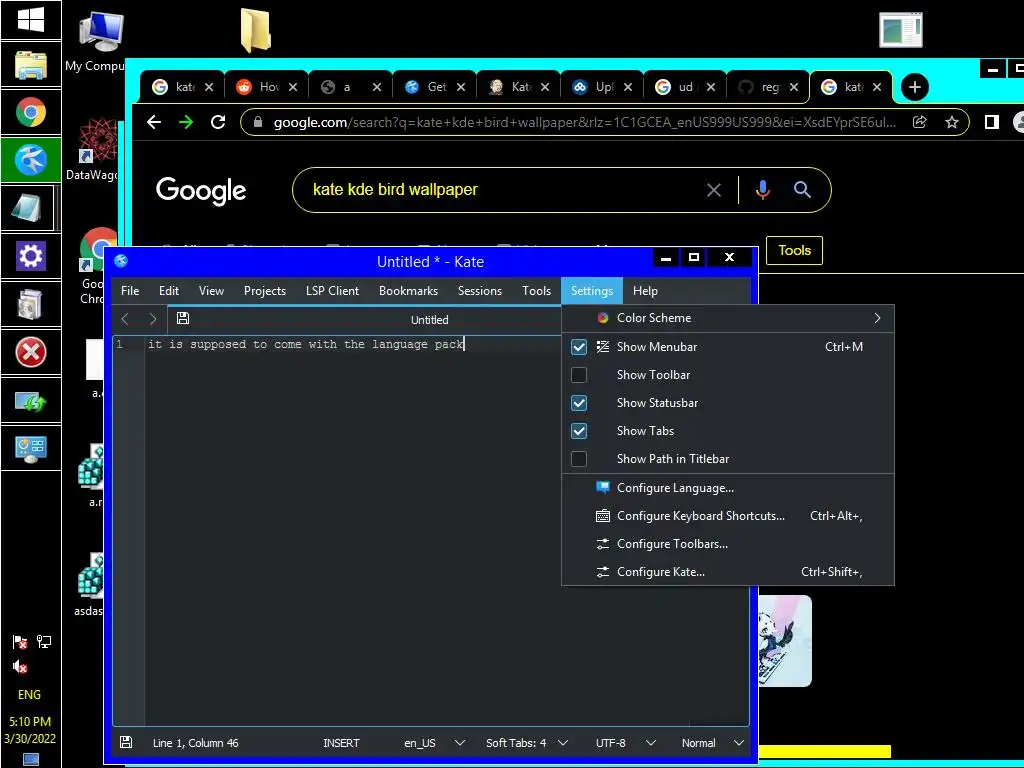Click Configure Kate... menu entry
Viewport: 1024px width, 768px height.
[x=728, y=572]
